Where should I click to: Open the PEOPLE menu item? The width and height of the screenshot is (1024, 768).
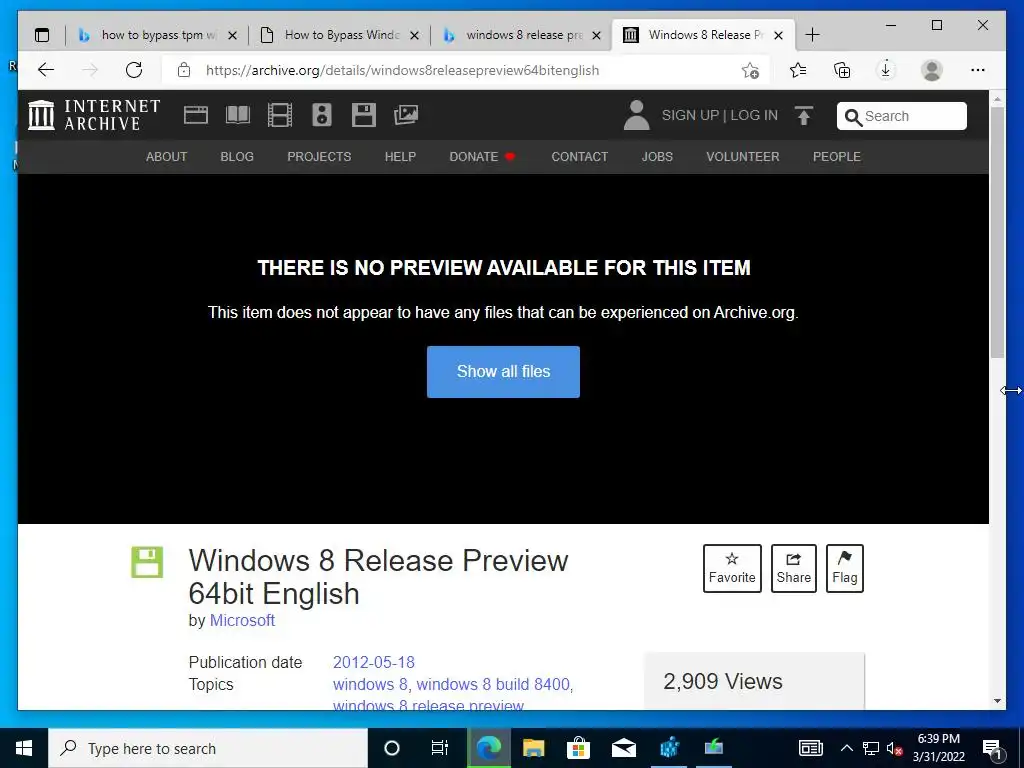[x=837, y=157]
